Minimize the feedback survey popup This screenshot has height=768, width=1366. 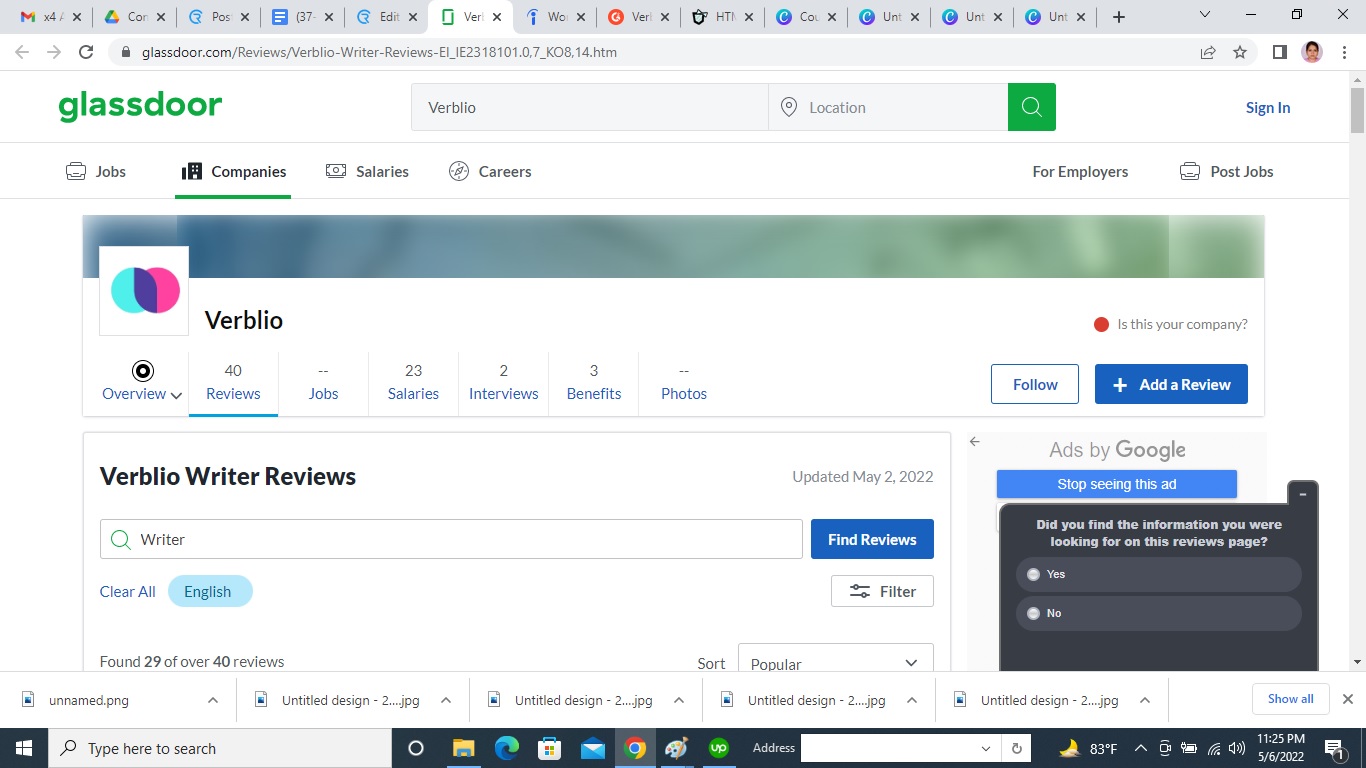(1303, 494)
